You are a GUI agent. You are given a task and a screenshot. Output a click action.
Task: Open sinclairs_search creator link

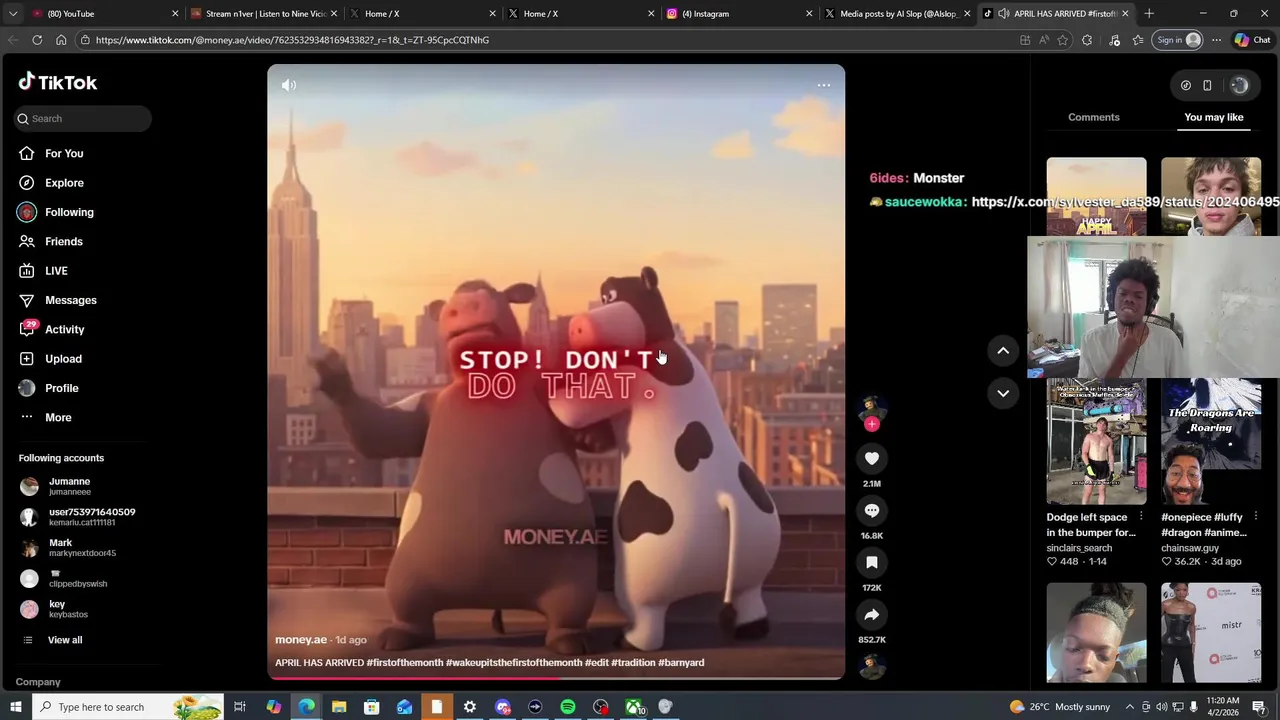(x=1079, y=548)
